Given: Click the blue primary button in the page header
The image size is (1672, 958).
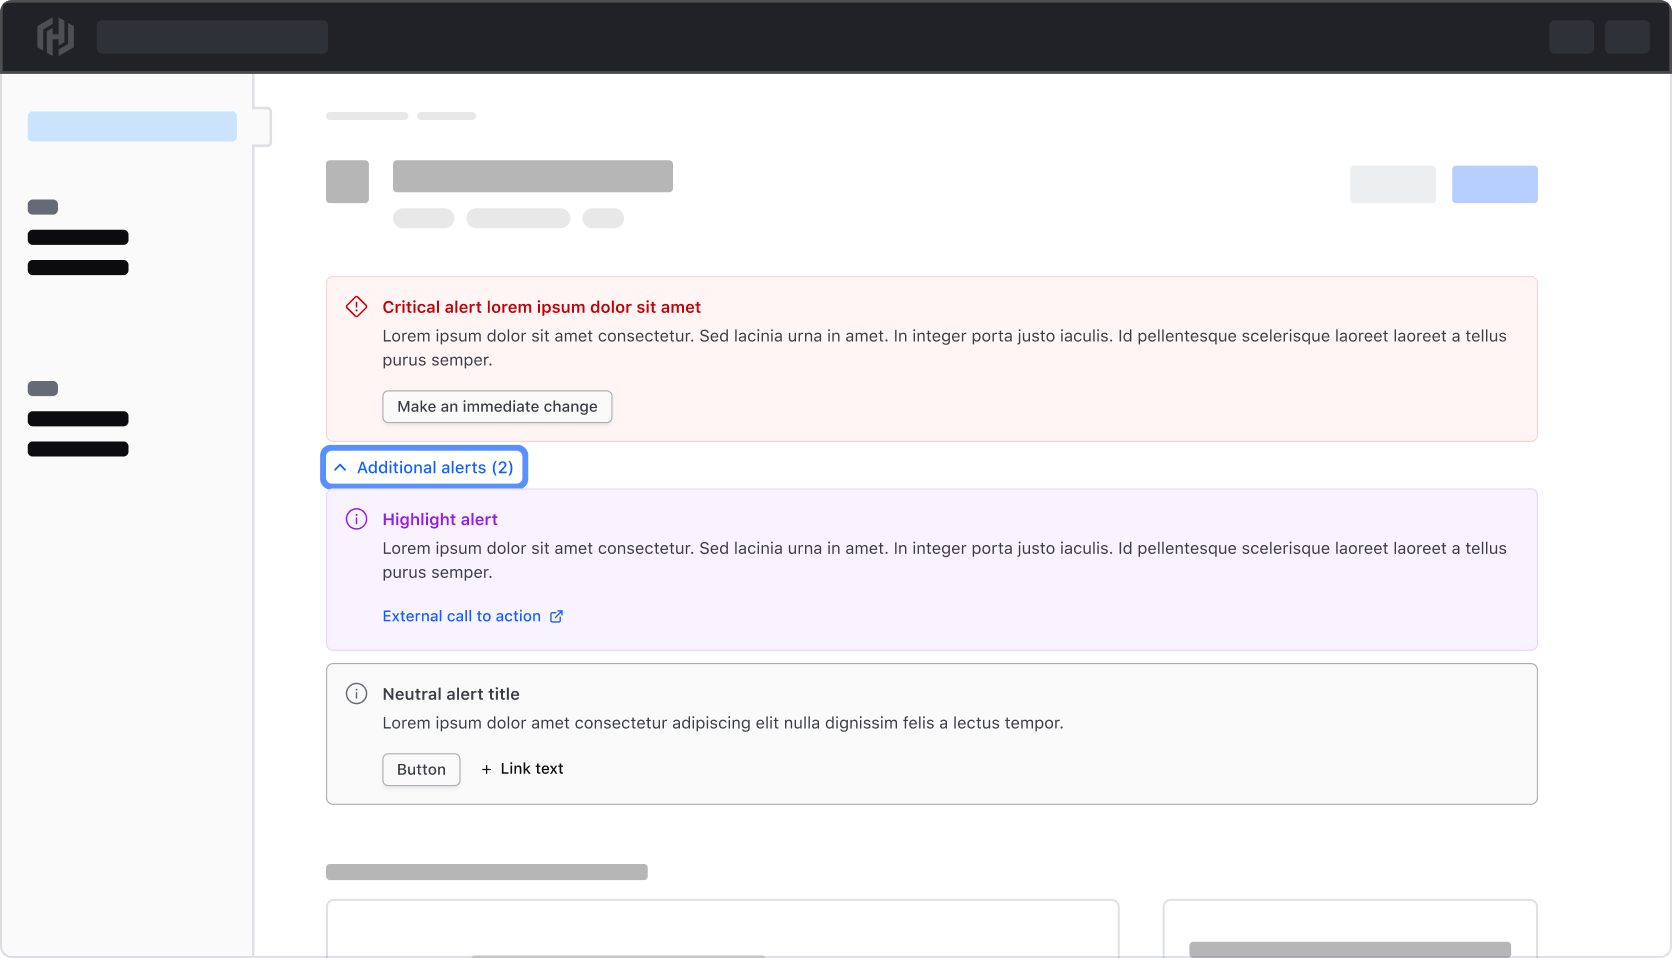Looking at the screenshot, I should (x=1494, y=185).
